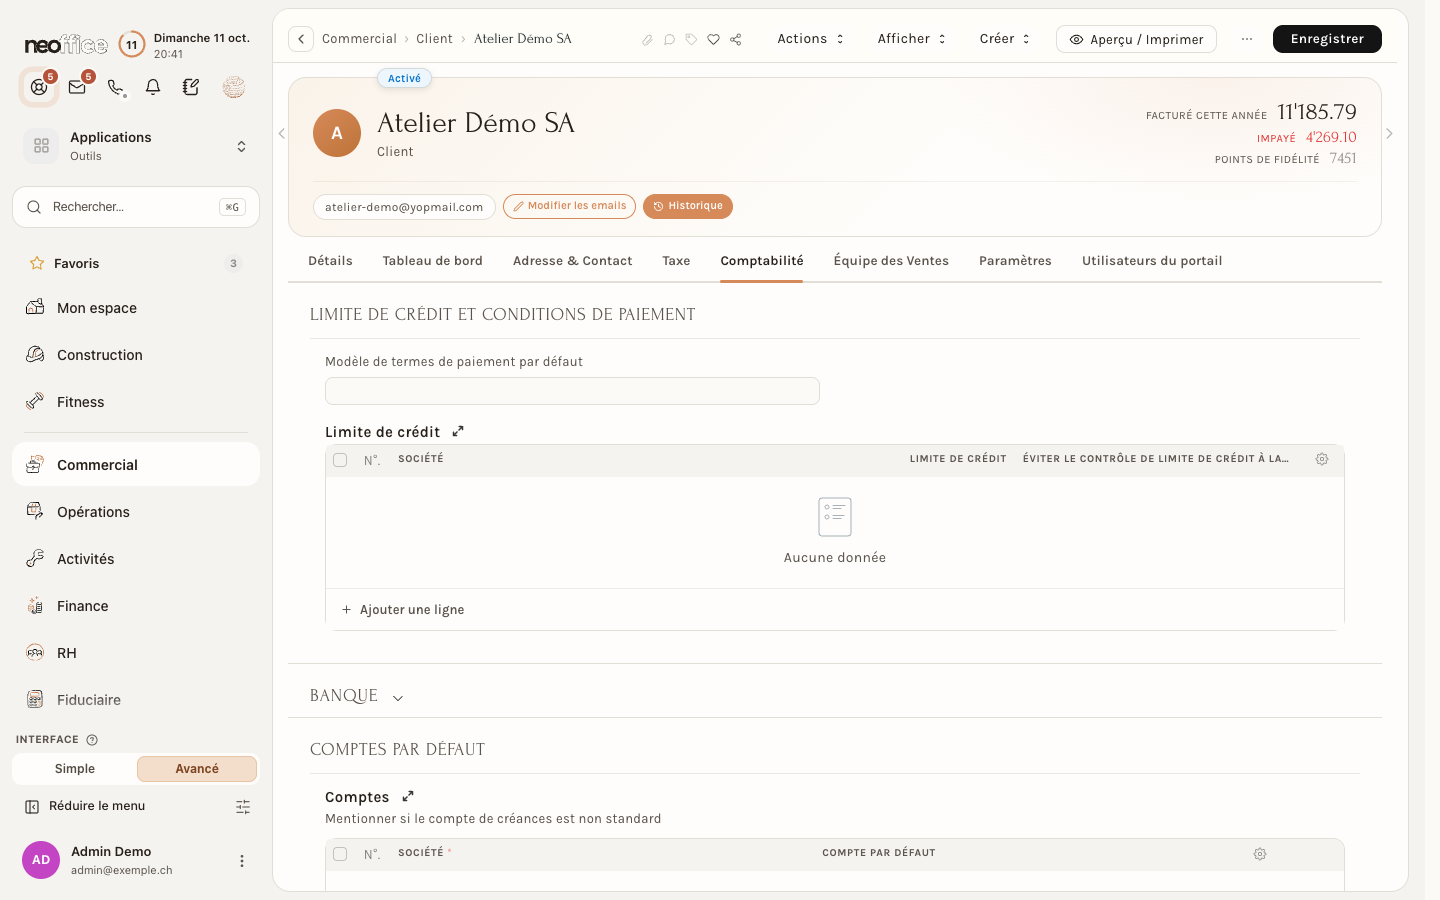Switch to the Détails tab
Viewport: 1440px width, 900px height.
click(x=330, y=261)
